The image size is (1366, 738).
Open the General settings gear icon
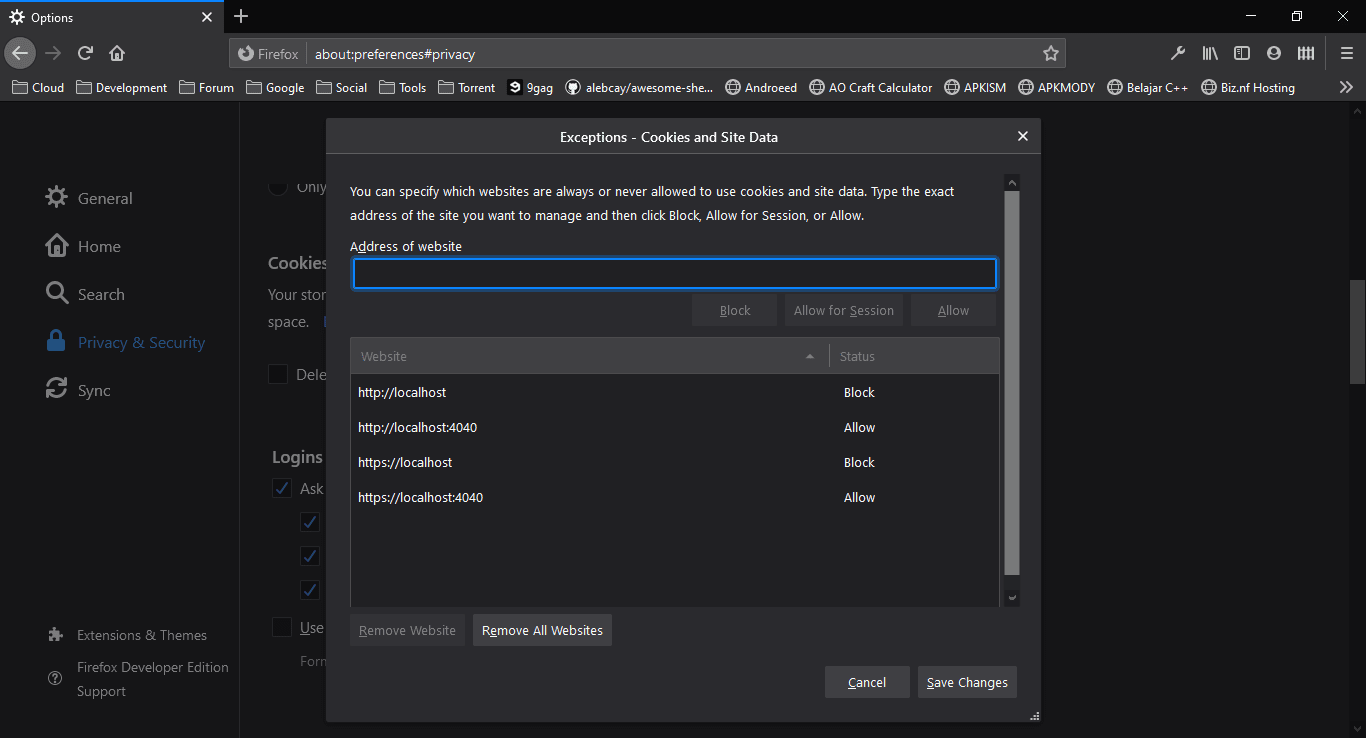57,198
